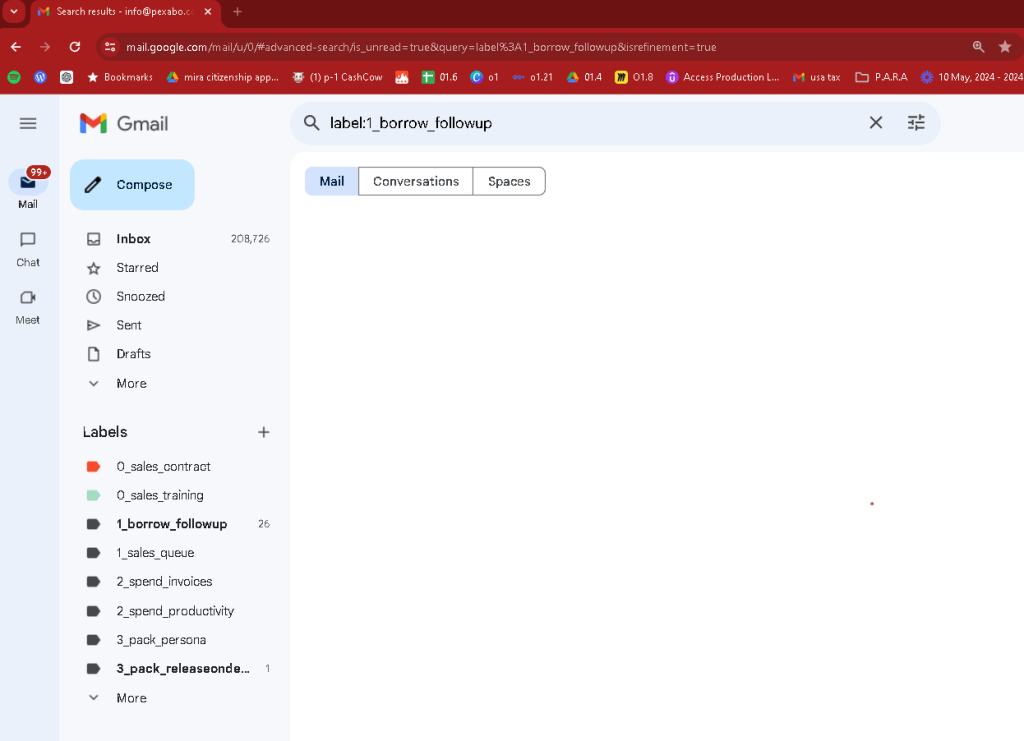Open a new browser tab
Viewport: 1024px width, 741px height.
coord(238,12)
